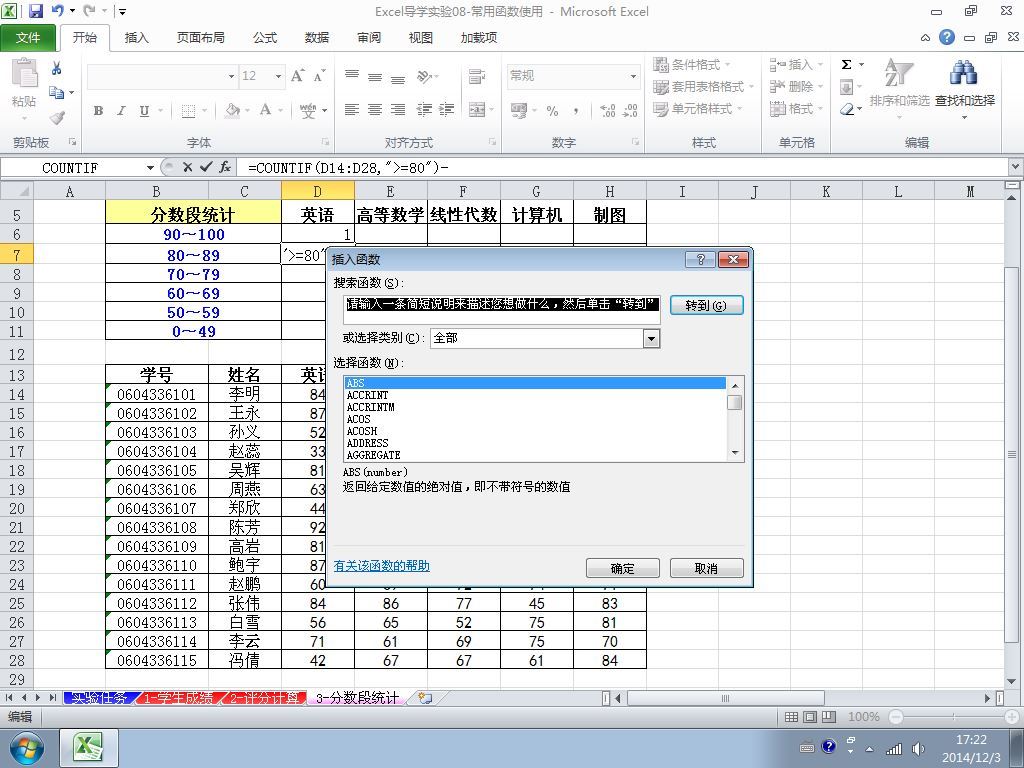Click the Sort and Filter icon
Viewport: 1024px width, 768px height.
899,72
